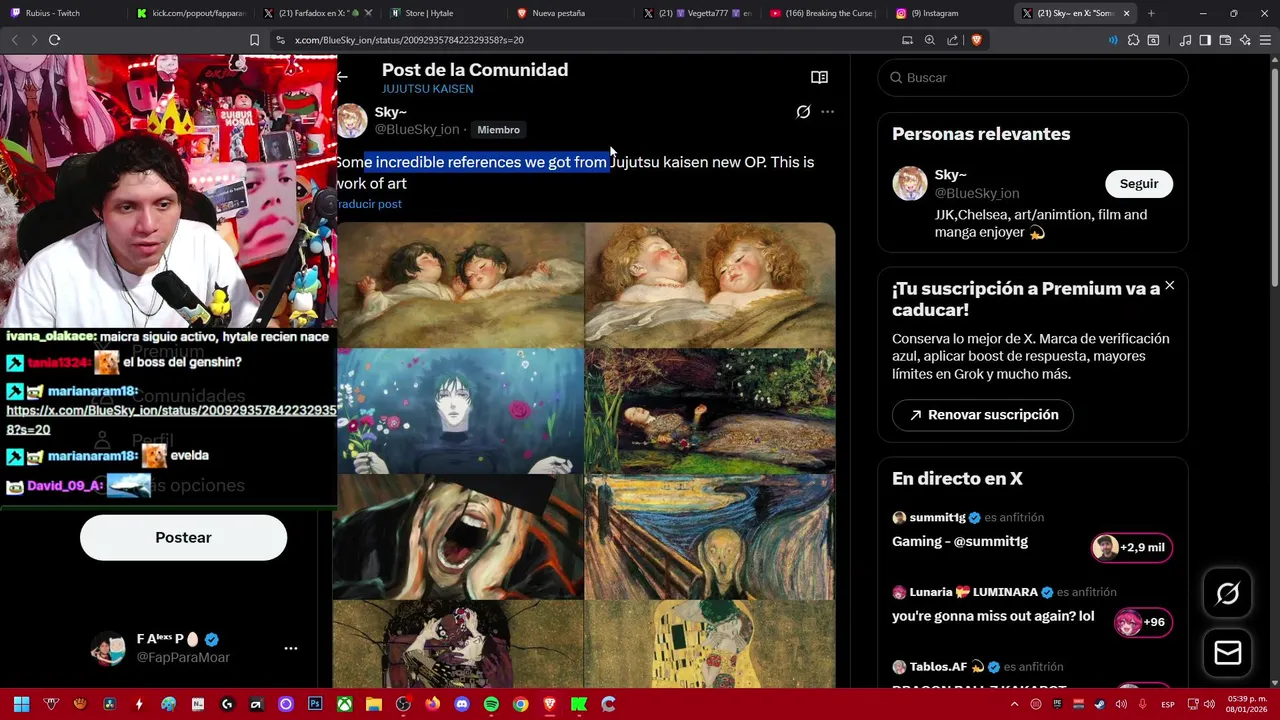Open the green-haired character underwater image
This screenshot has height=720, width=1280.
point(459,411)
